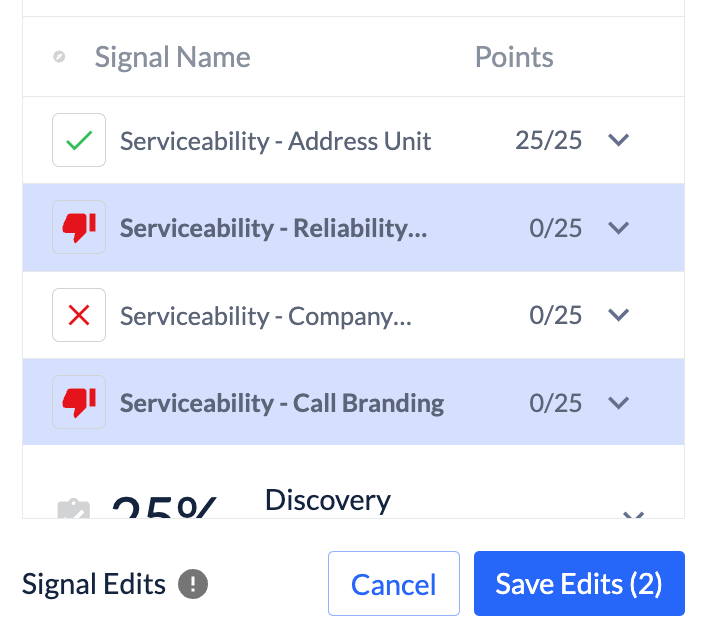Toggle the green checkmark for Address Unit
Screen dimensions: 710x632
(x=79, y=141)
